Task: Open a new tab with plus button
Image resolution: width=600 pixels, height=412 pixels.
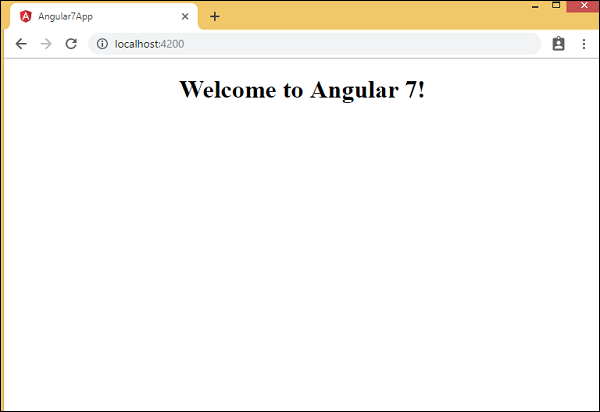Action: pos(215,16)
